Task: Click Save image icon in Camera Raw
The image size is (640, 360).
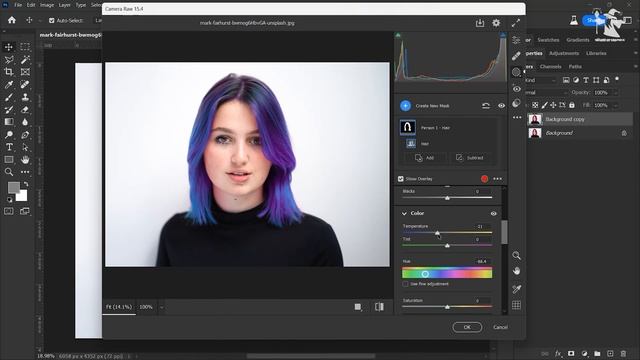Action: click(480, 23)
